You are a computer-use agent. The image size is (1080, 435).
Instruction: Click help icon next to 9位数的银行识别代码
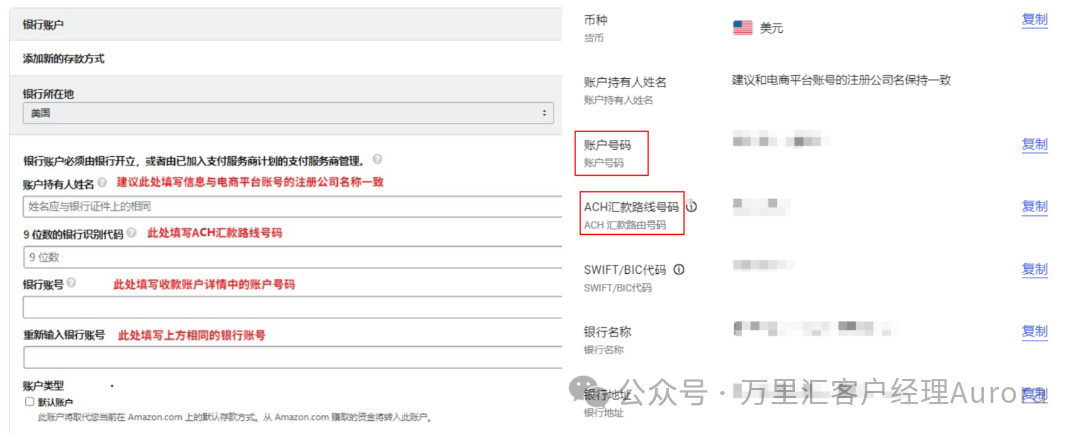(132, 234)
